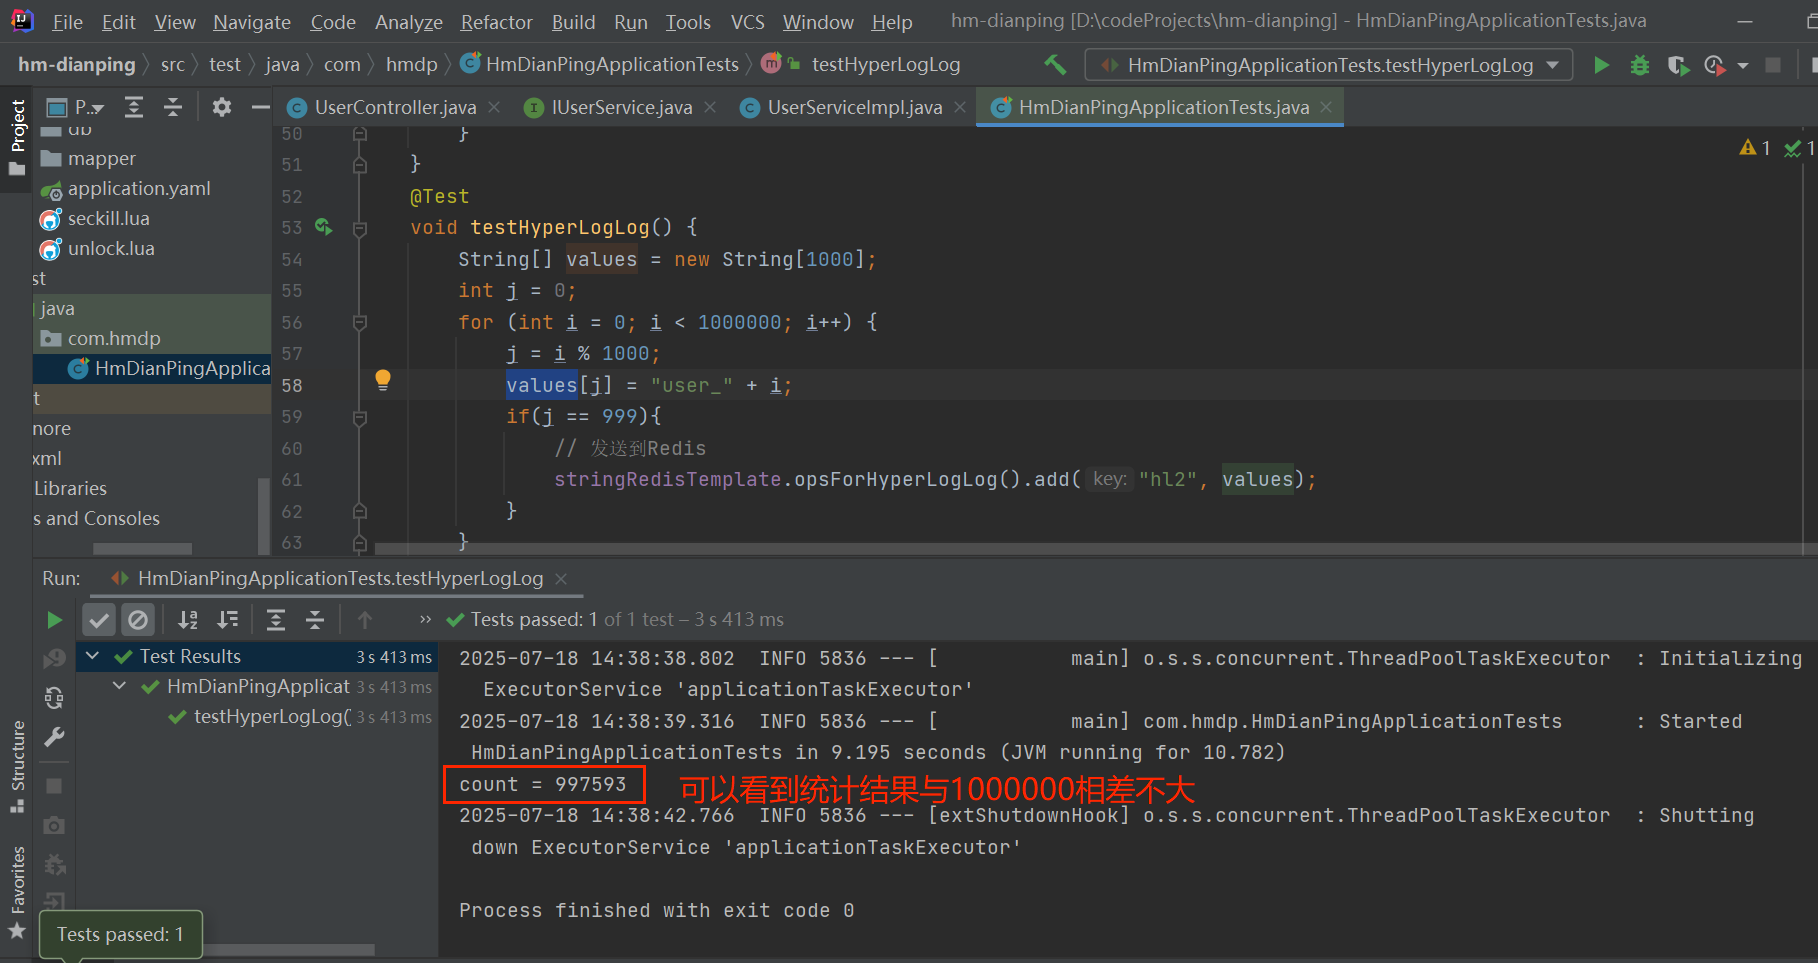Collapse all test results

(315, 620)
